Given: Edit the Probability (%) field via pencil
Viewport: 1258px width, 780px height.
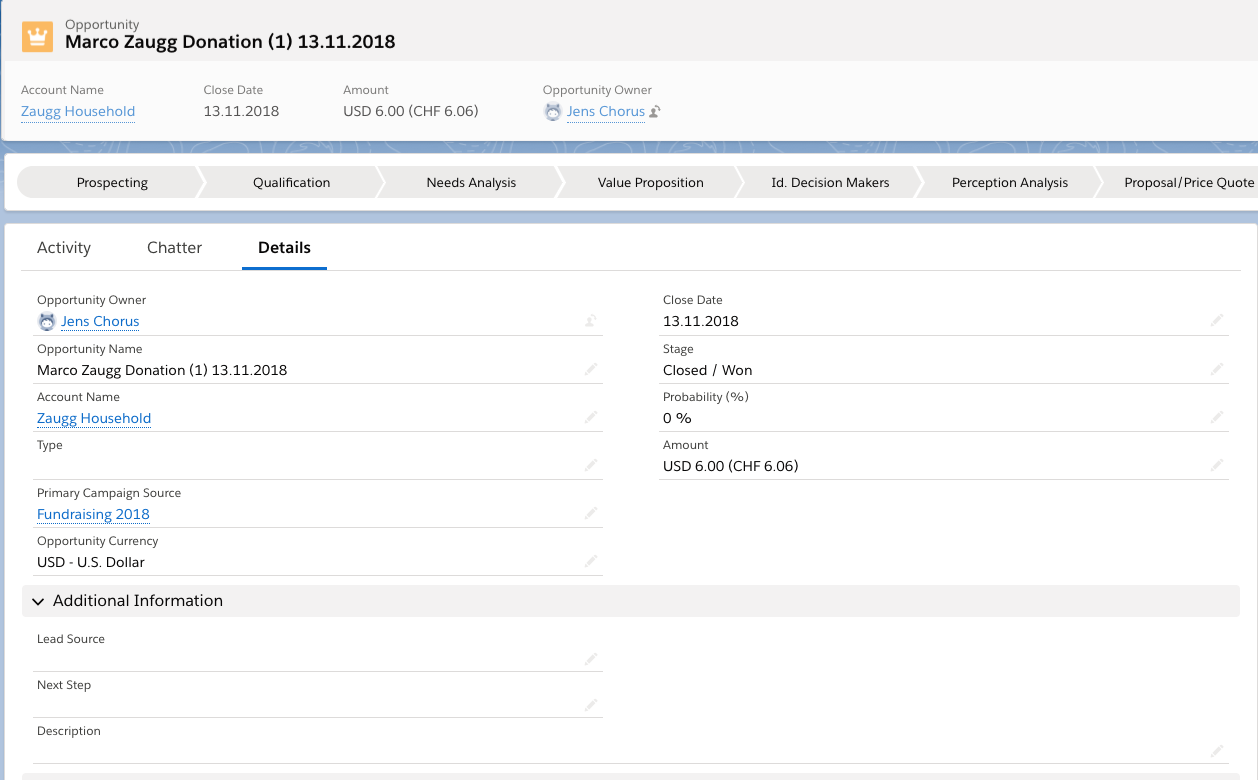Looking at the screenshot, I should (1217, 418).
